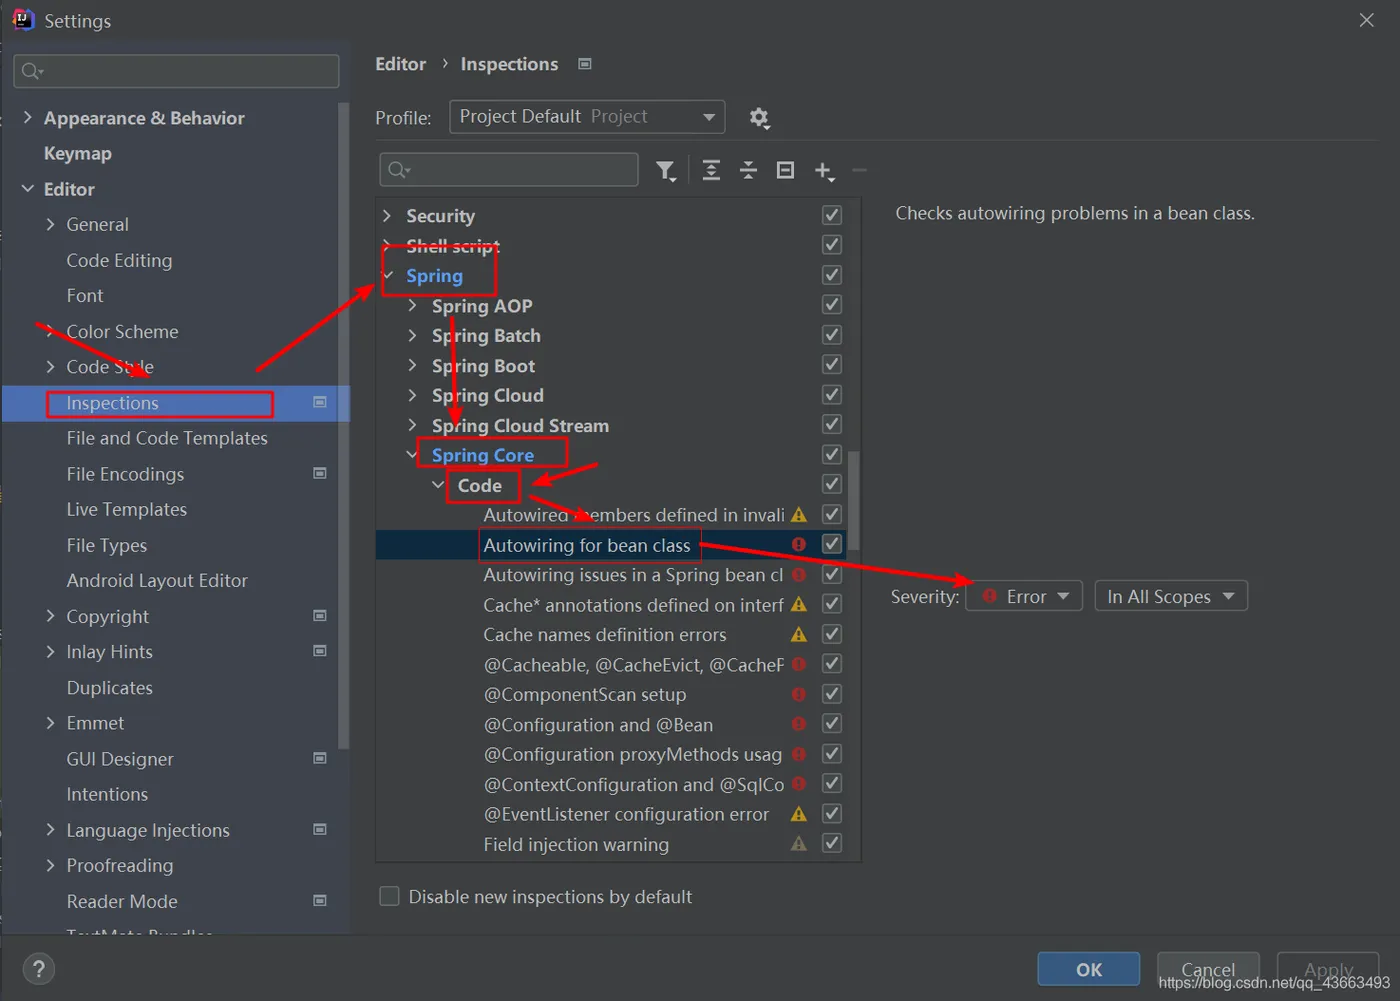Click warning icon on @EventListener configuration error
This screenshot has height=1001, width=1400.
tap(798, 814)
